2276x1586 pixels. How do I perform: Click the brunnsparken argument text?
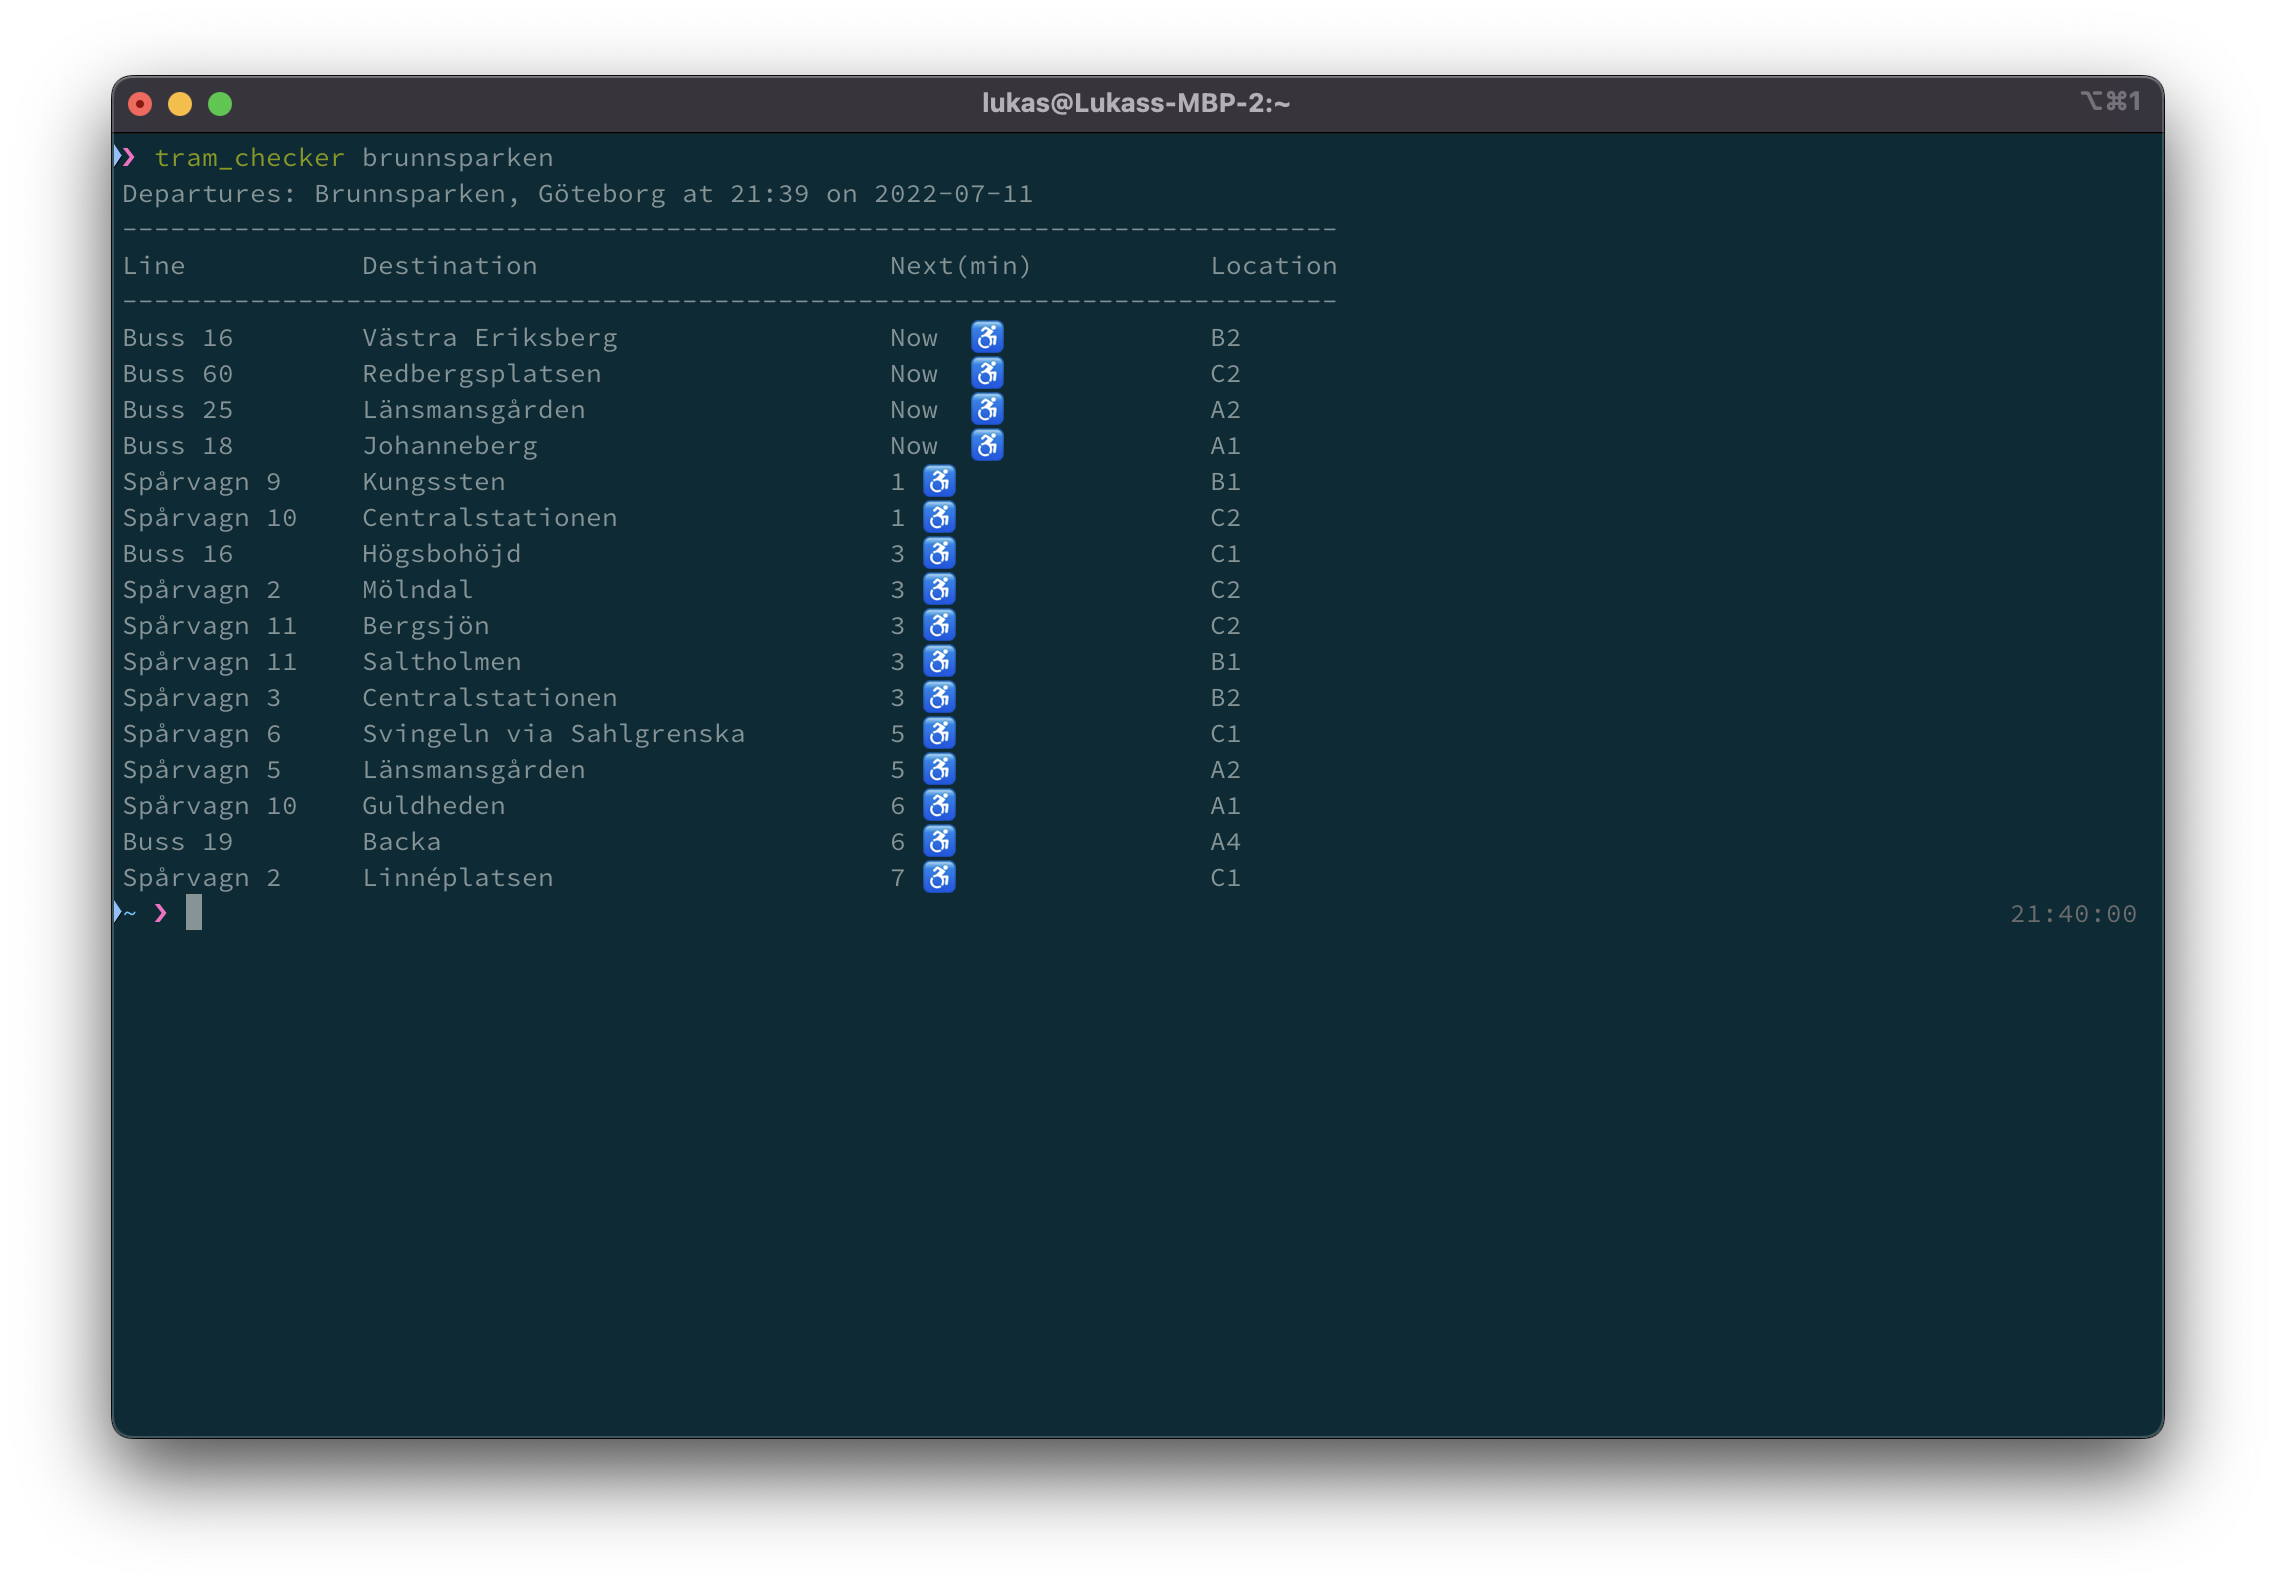coord(458,158)
